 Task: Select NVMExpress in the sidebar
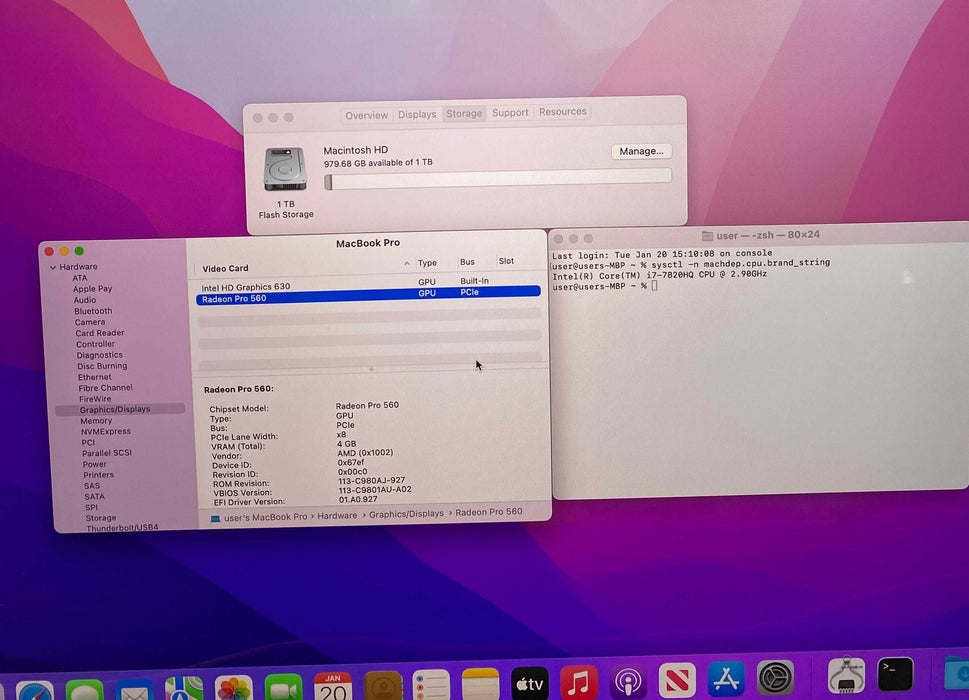tap(106, 431)
